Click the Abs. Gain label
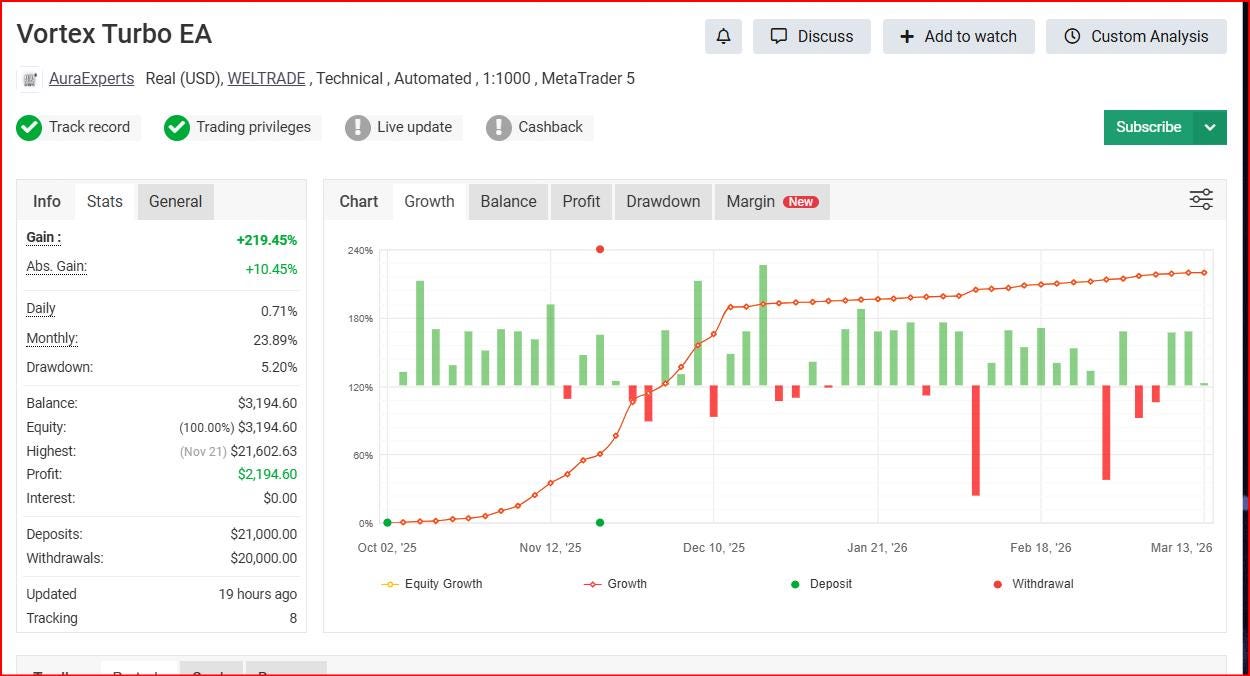Image resolution: width=1250 pixels, height=676 pixels. click(56, 267)
